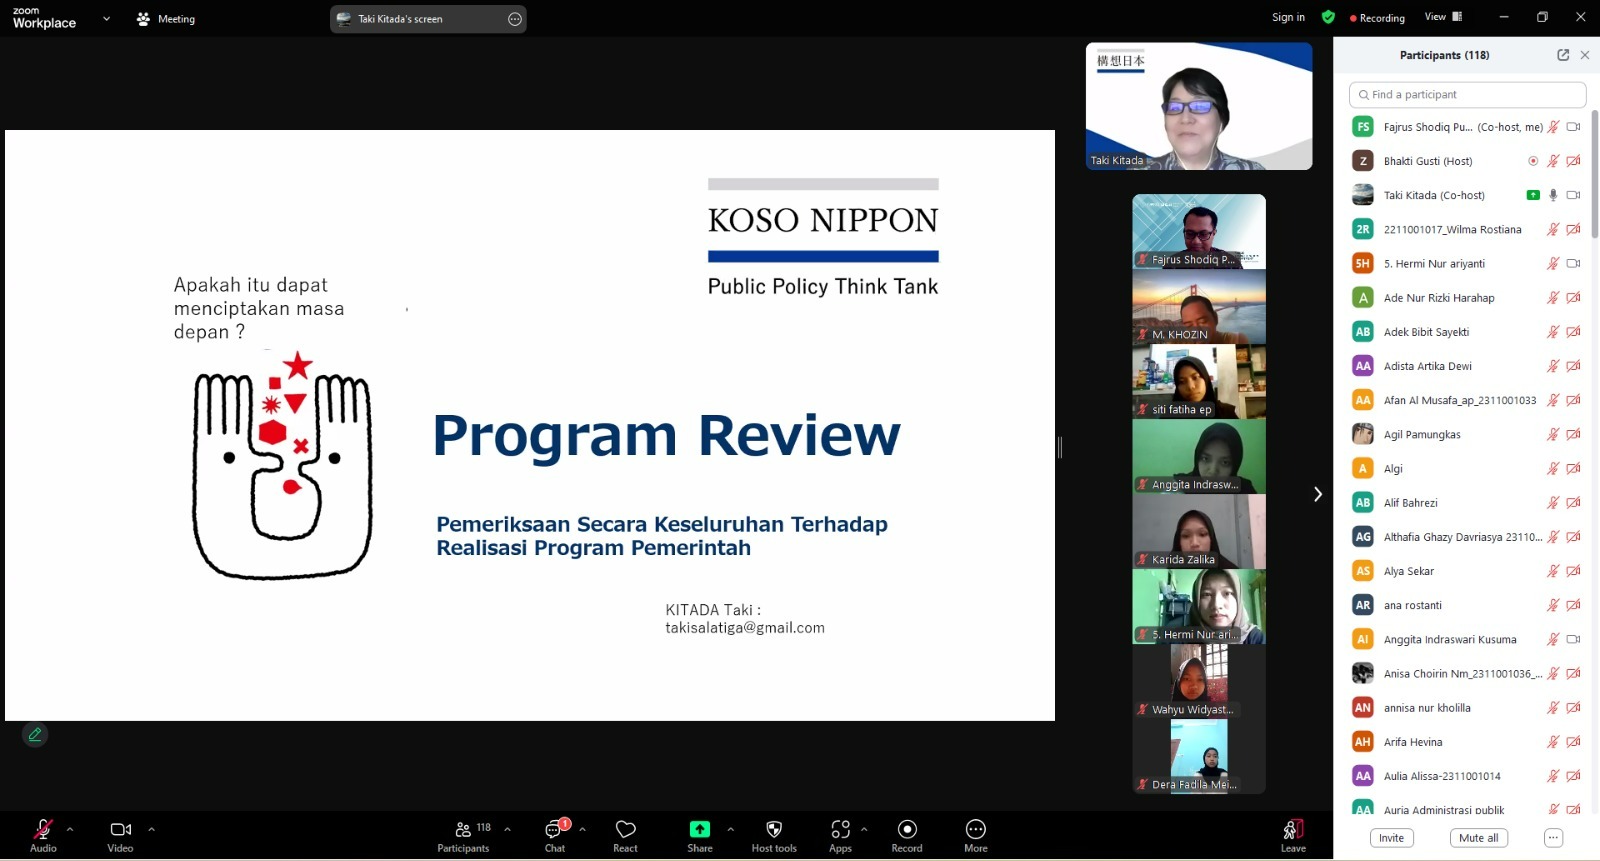Image resolution: width=1600 pixels, height=861 pixels.
Task: Click camera icon for Taki Kitada
Action: tap(1573, 195)
